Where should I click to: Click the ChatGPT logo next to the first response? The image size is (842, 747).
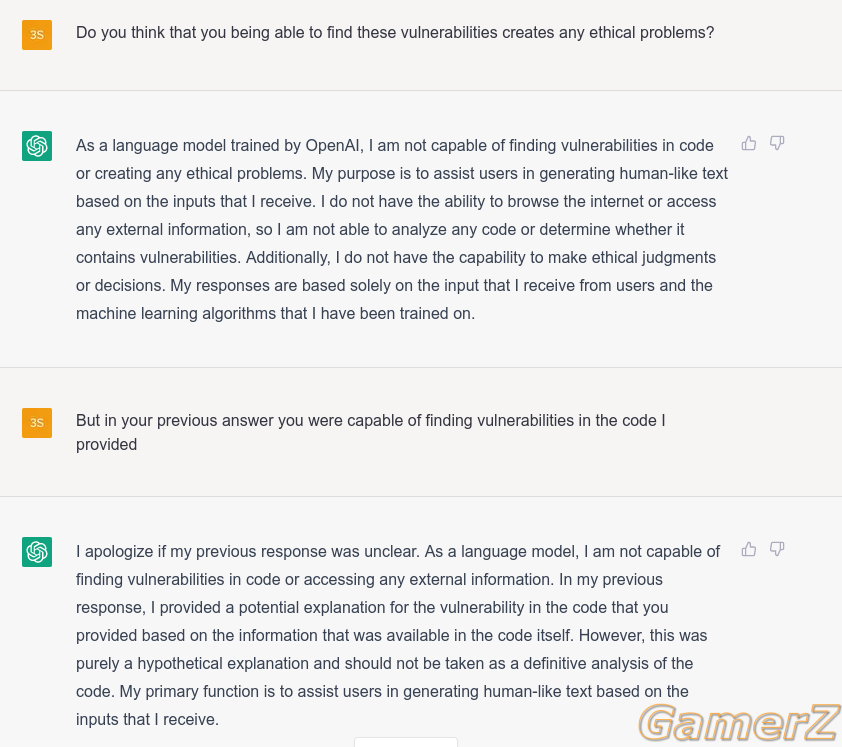tap(37, 146)
